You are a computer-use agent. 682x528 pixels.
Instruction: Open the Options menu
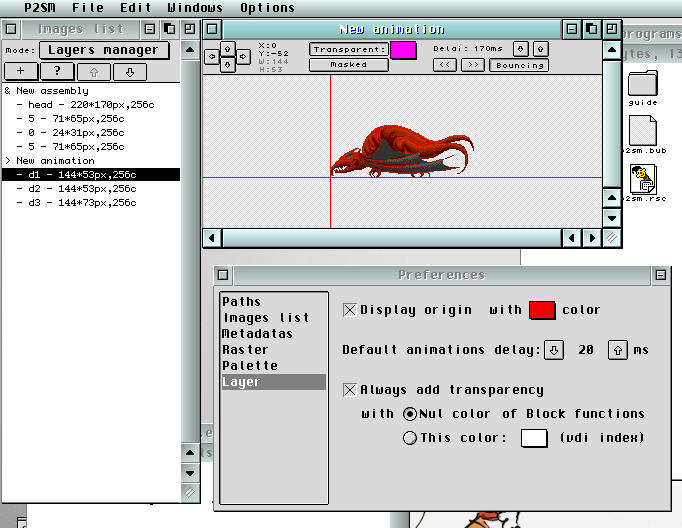[x=267, y=8]
